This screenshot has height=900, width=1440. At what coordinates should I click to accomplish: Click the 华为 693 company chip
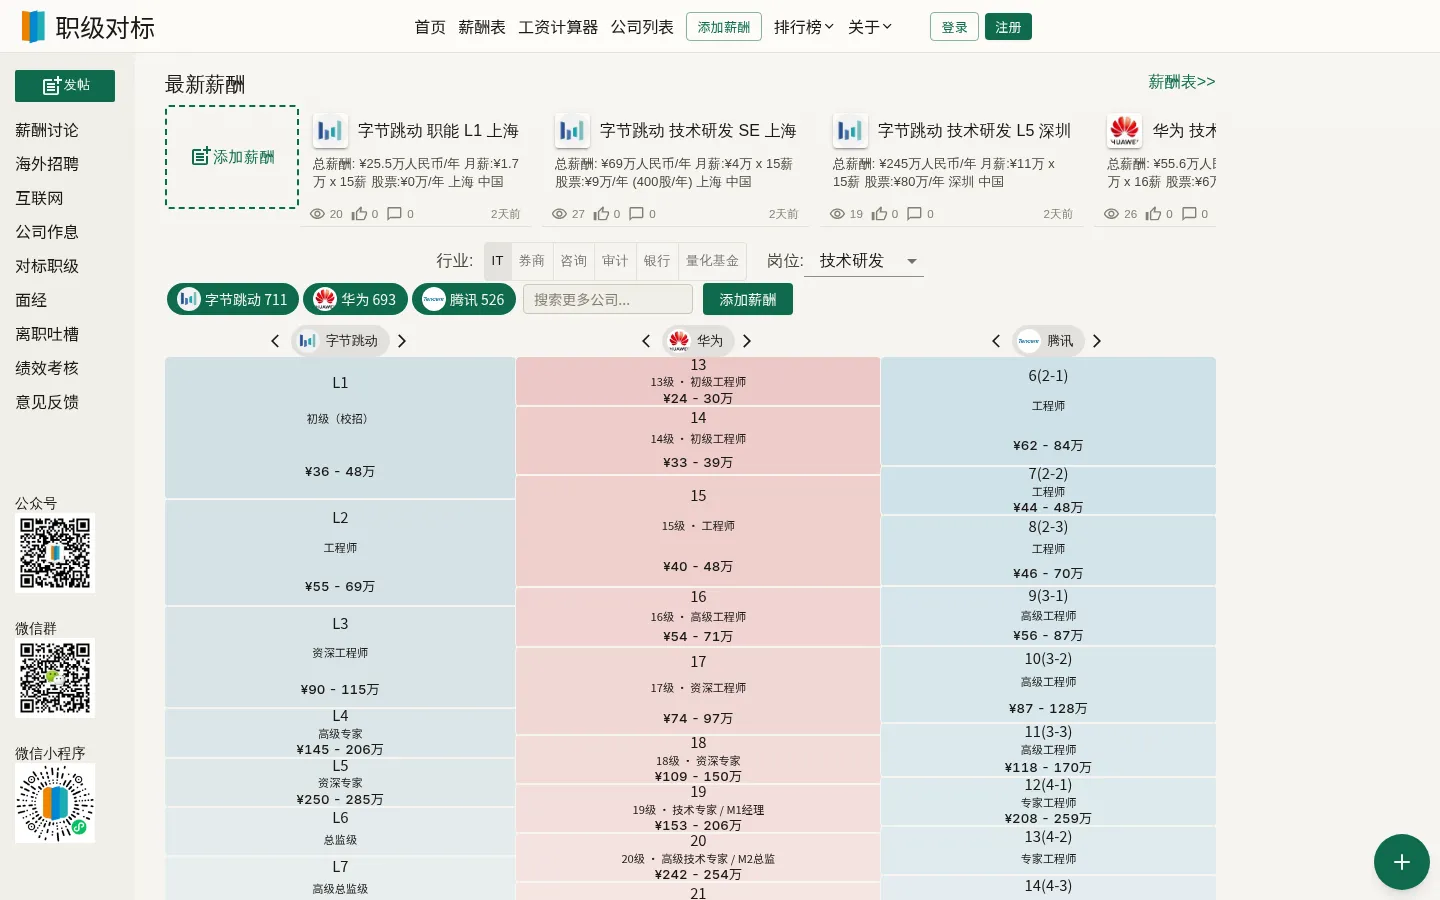click(355, 299)
